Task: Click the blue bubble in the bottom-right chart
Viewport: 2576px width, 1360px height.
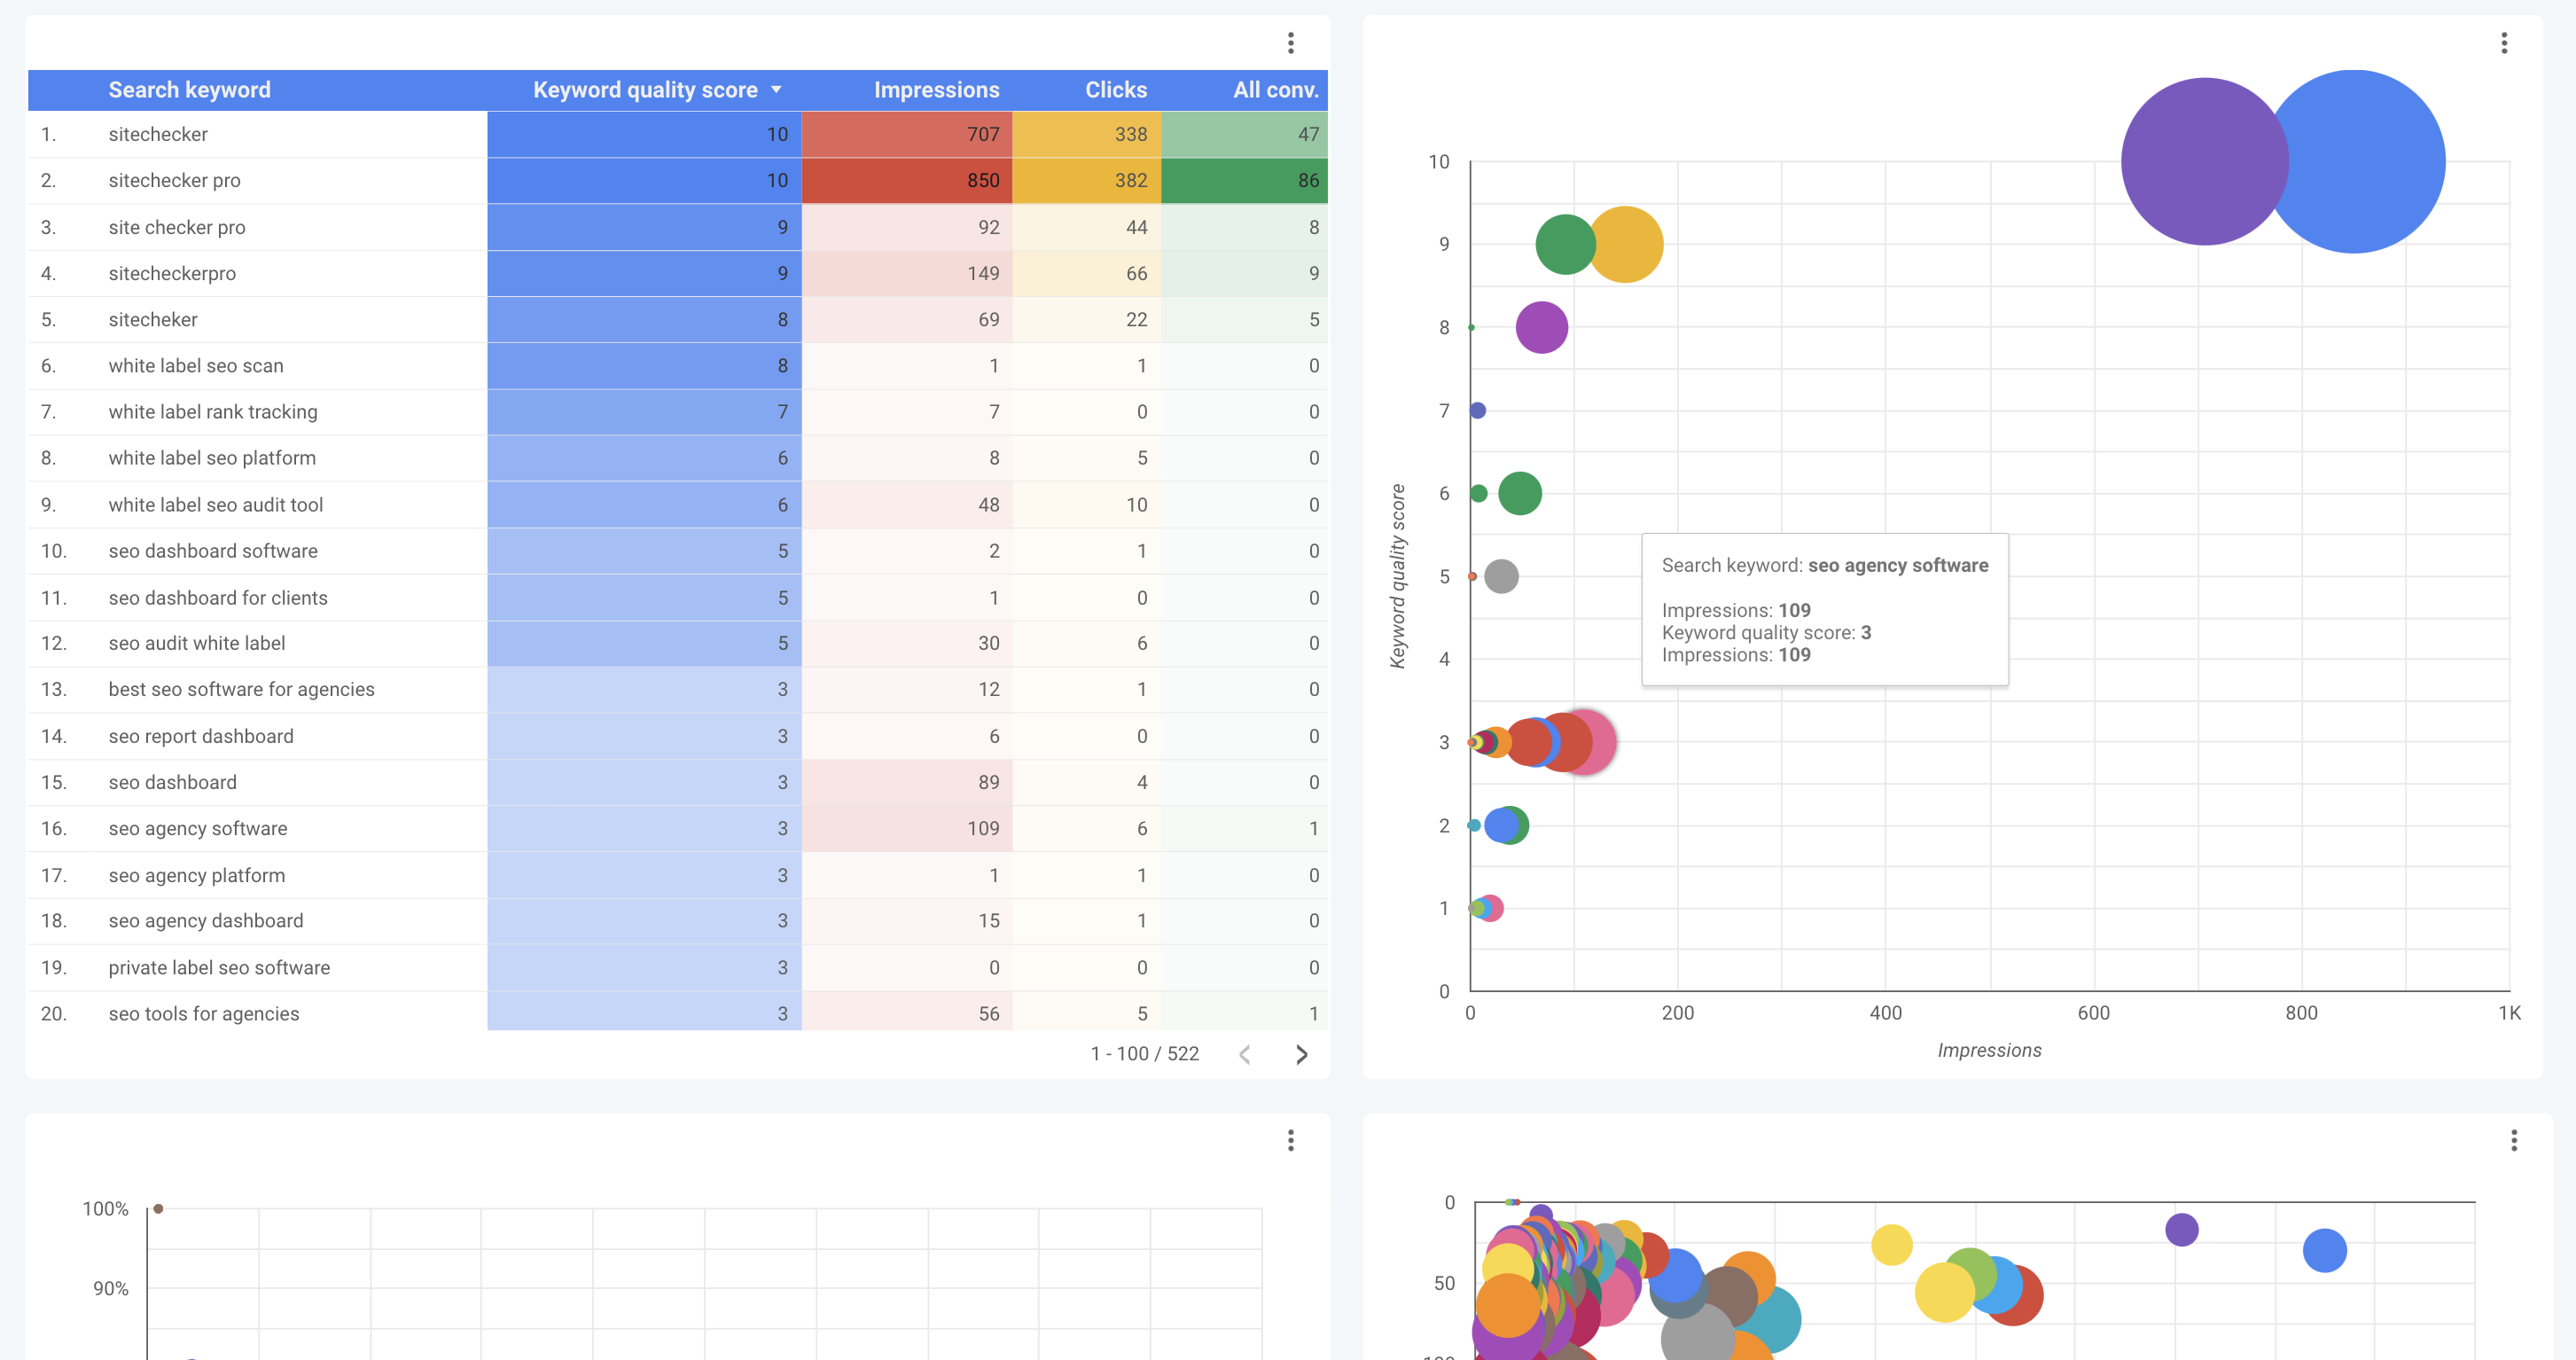Action: tap(2324, 1250)
